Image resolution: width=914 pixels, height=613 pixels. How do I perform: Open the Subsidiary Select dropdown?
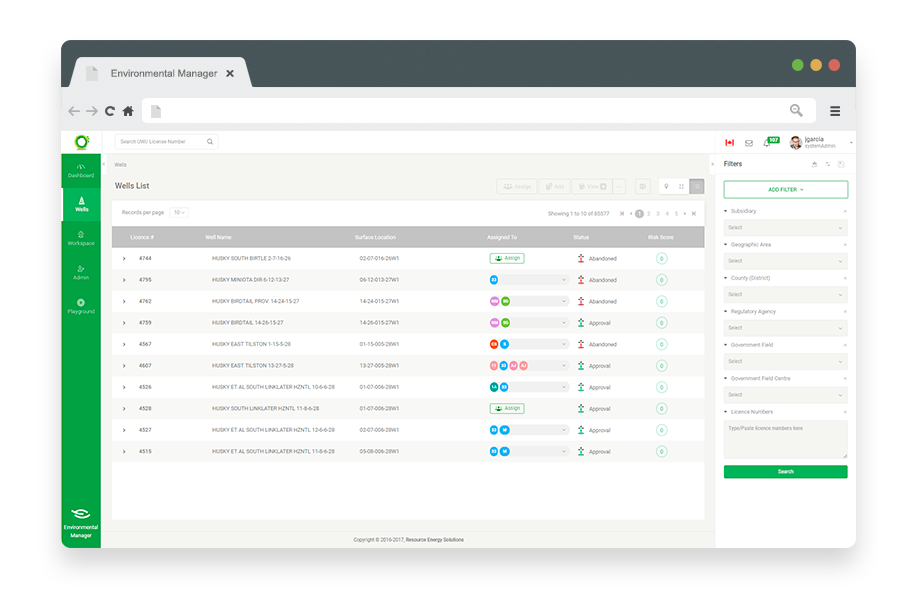click(x=785, y=227)
